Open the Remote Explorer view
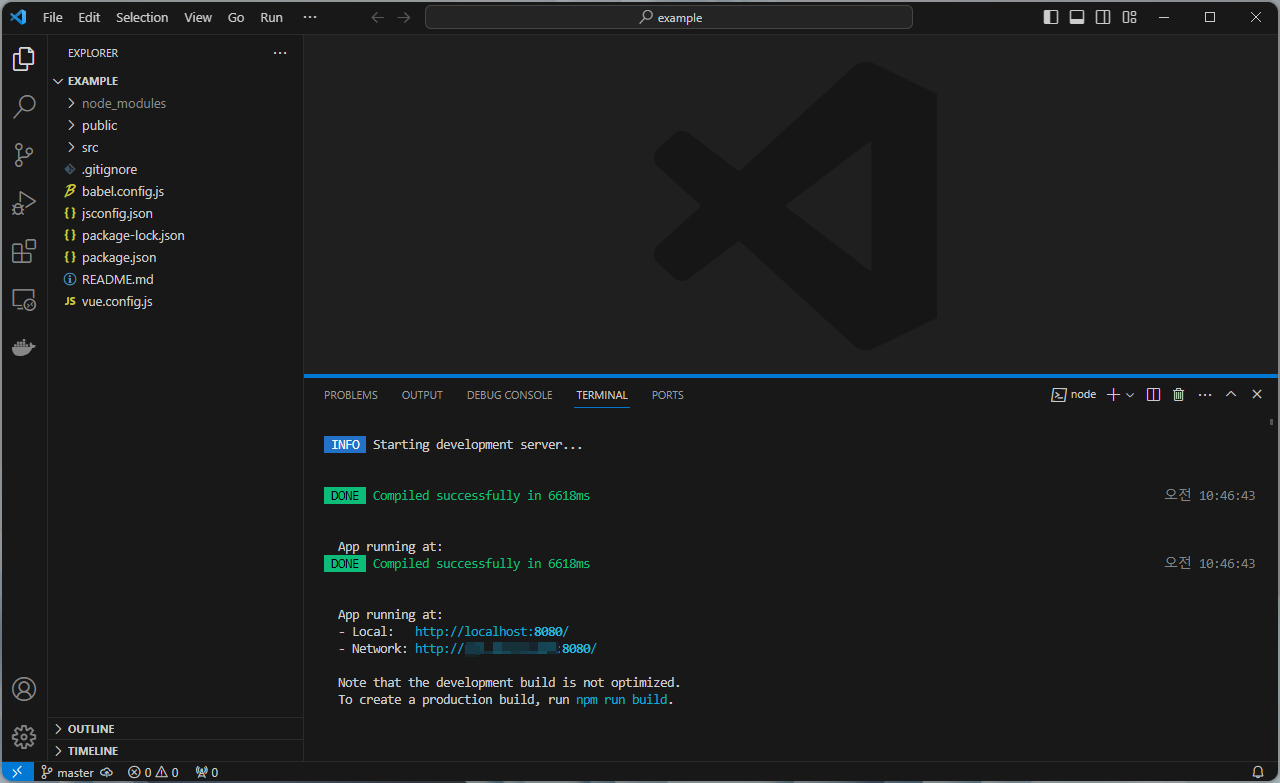This screenshot has width=1280, height=783. 24,299
